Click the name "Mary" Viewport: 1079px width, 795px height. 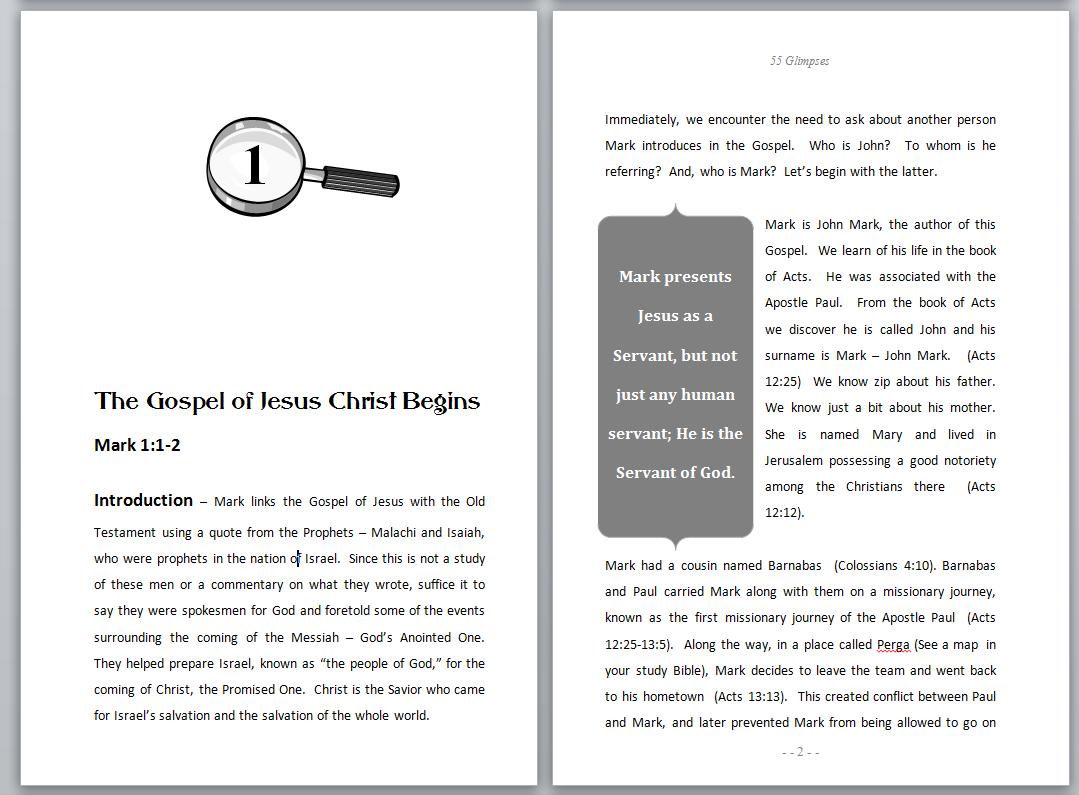pyautogui.click(x=887, y=435)
